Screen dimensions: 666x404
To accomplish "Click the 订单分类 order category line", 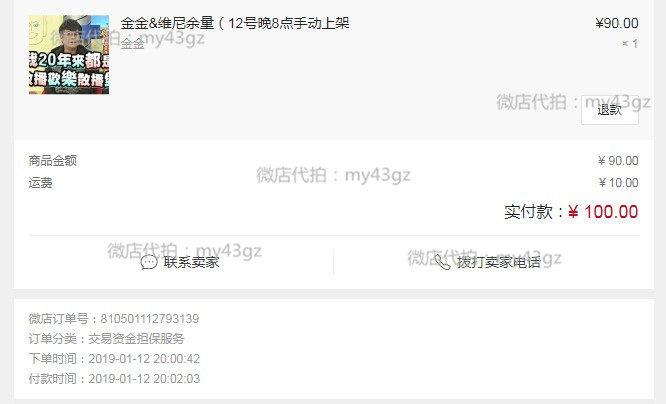I will (107, 339).
